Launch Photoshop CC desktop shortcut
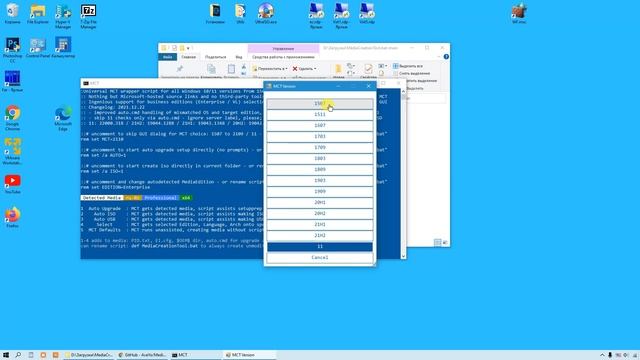The image size is (640, 360). tap(12, 50)
